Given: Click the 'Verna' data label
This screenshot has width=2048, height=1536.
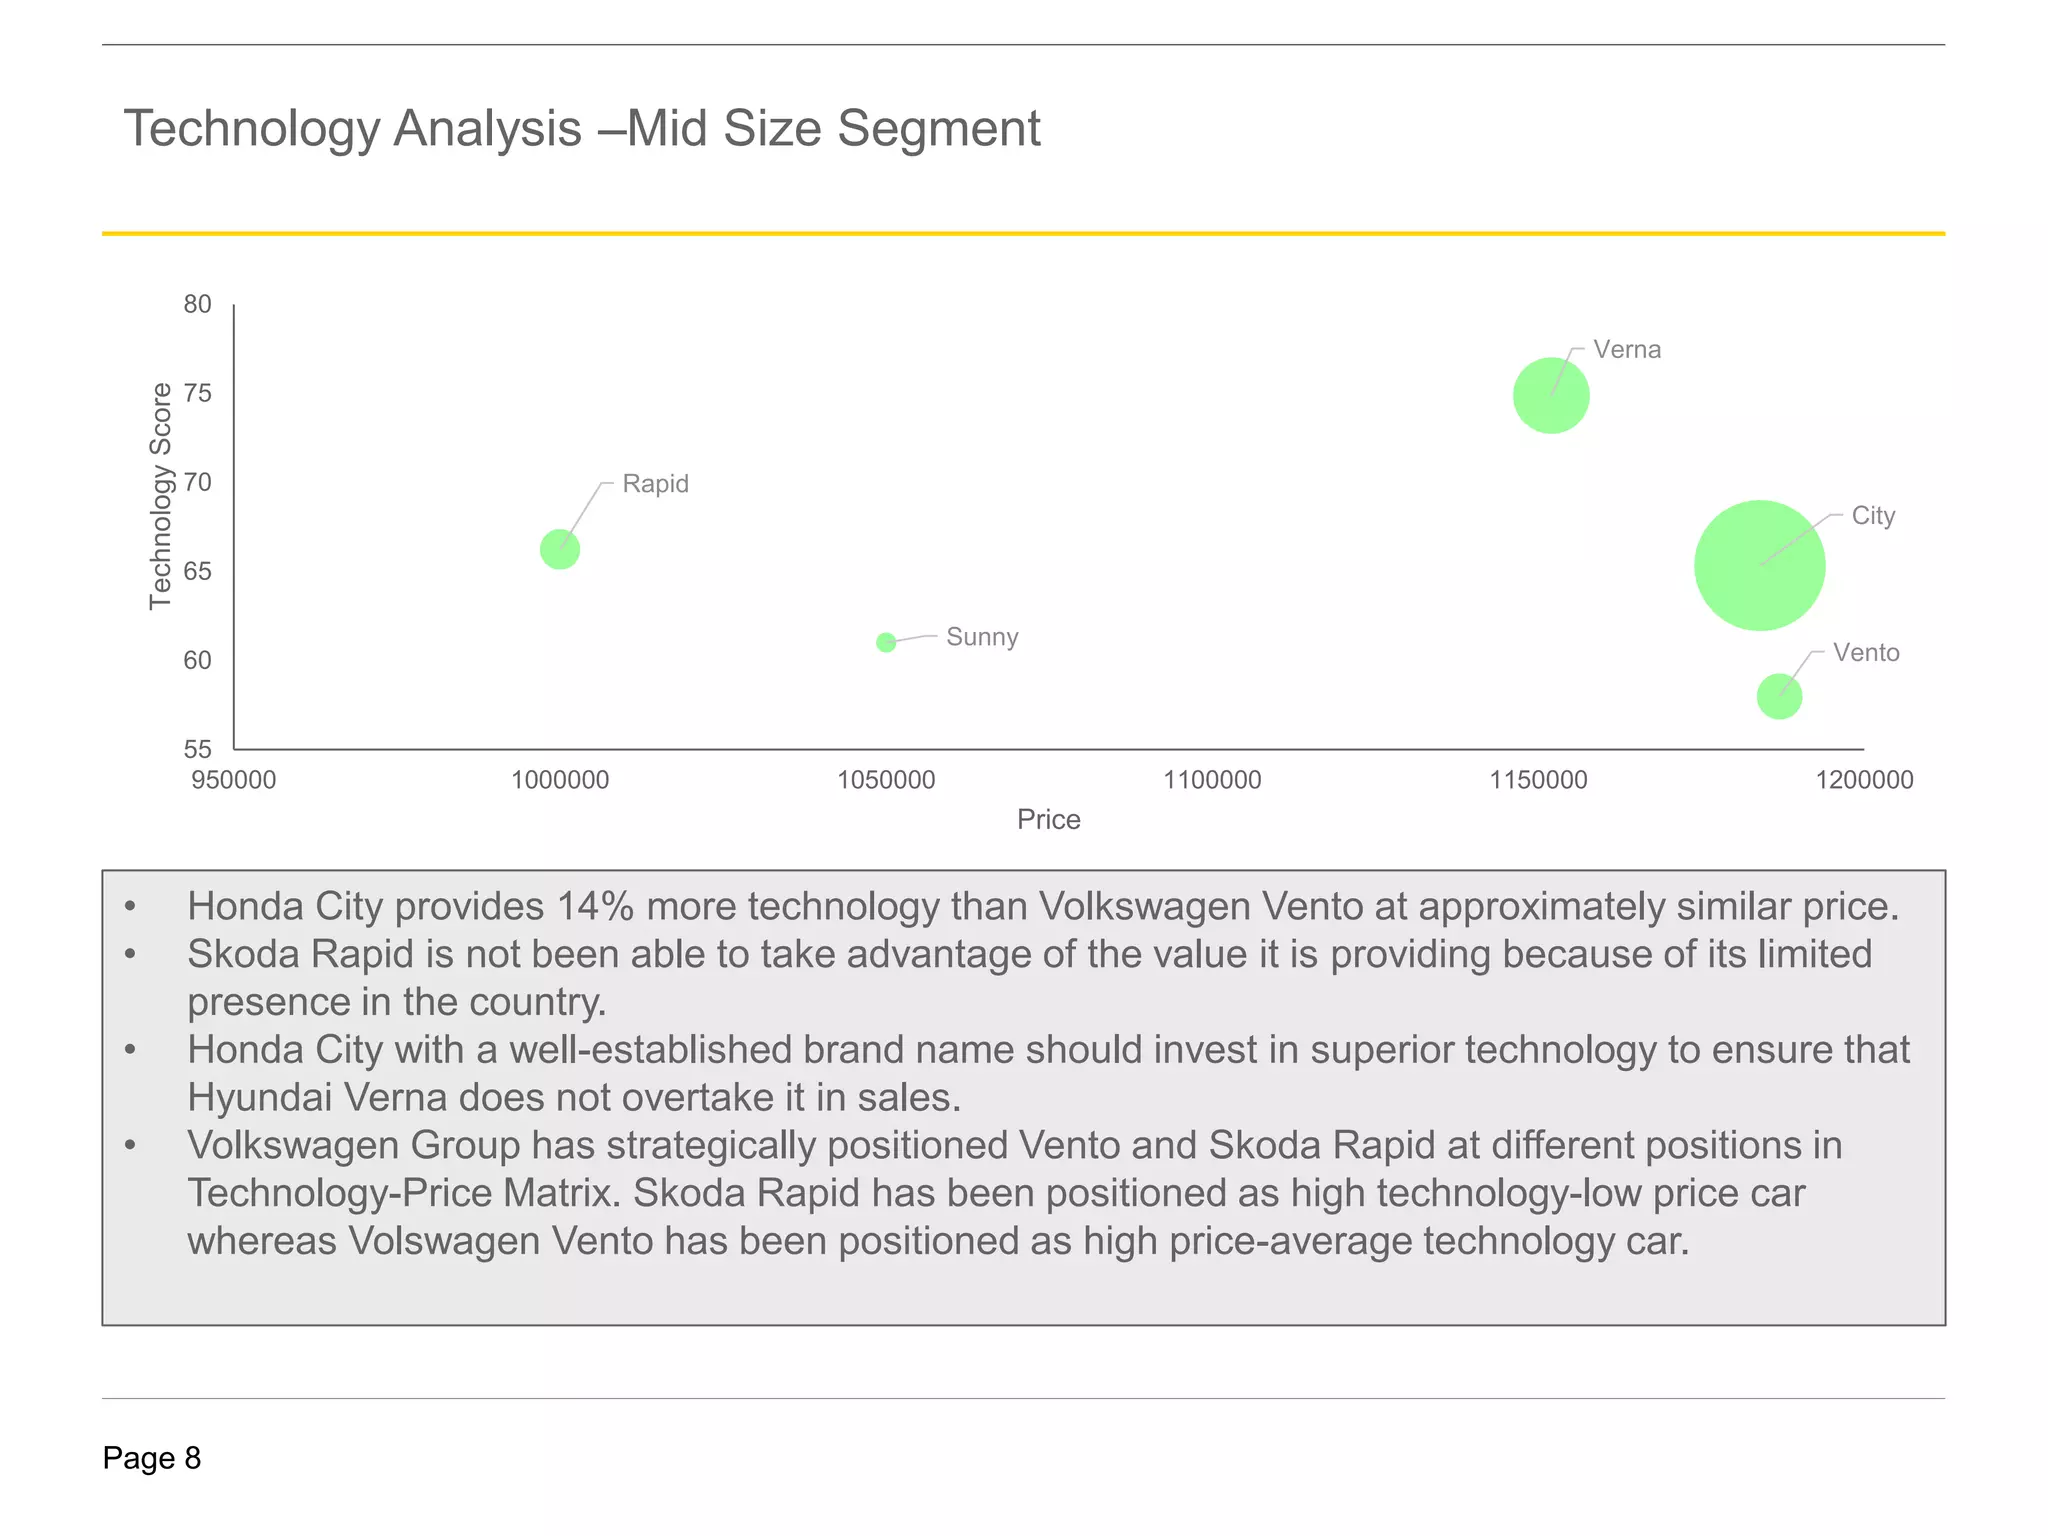Looking at the screenshot, I should coord(1626,350).
